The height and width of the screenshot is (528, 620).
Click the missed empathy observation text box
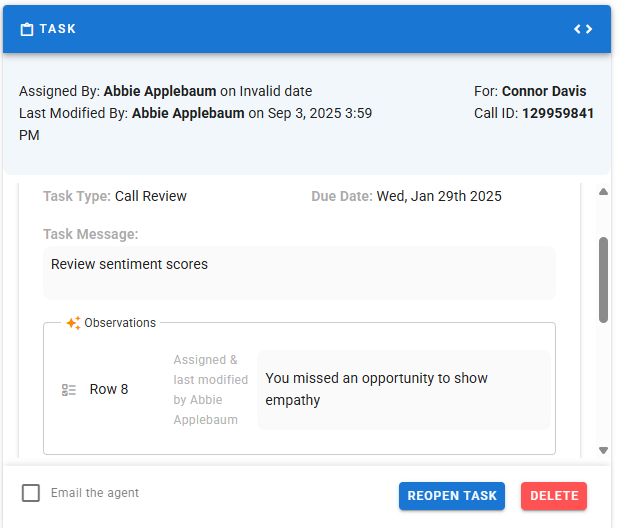tap(403, 390)
